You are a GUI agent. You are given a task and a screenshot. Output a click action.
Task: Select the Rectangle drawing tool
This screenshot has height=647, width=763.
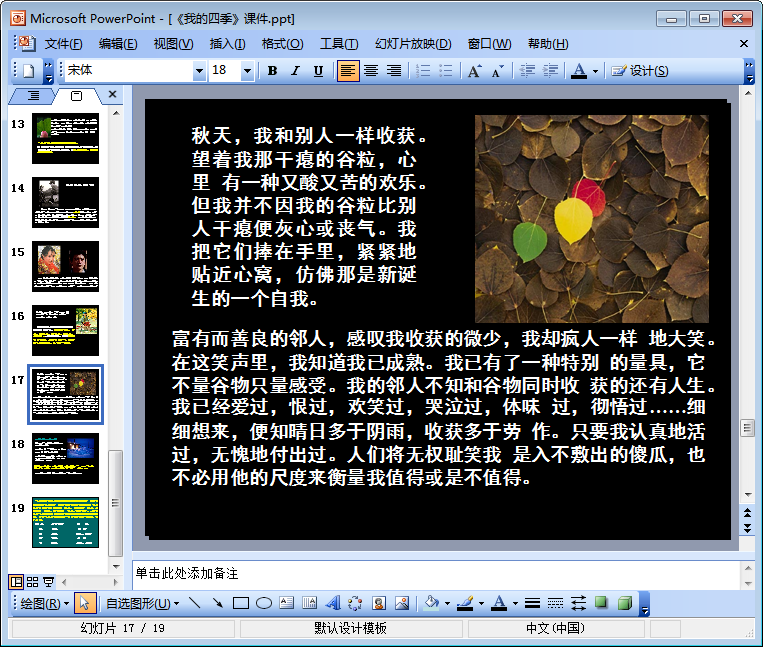coord(240,603)
